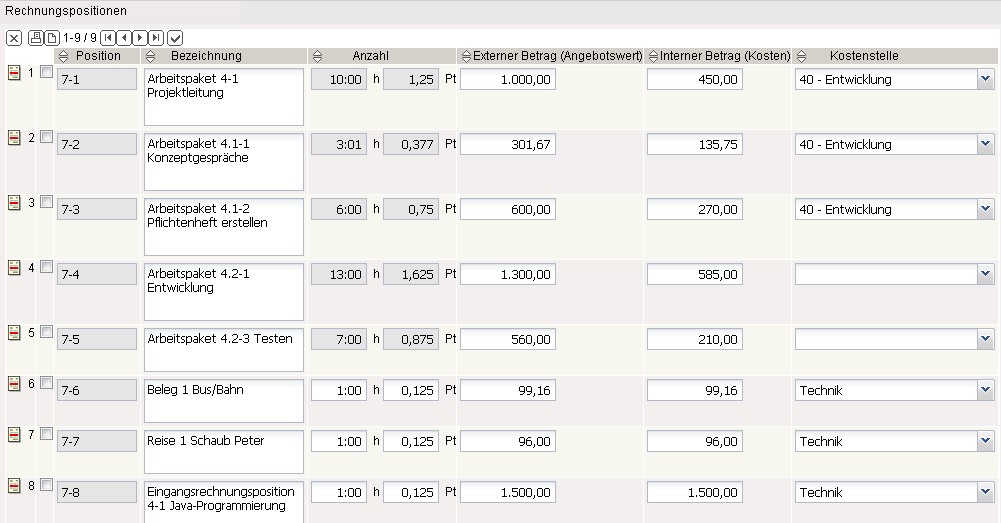Sort by Anzahl column arrows
1001x523 pixels.
tap(317, 56)
